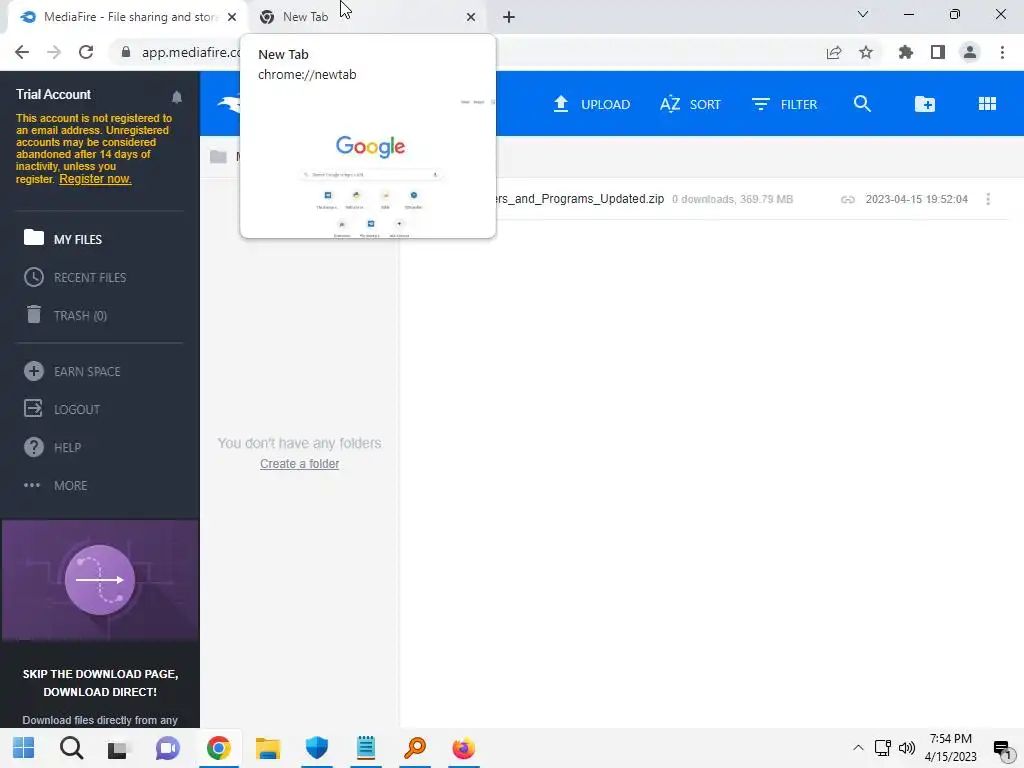Toggle the Chrome side panel
This screenshot has width=1024, height=768.
point(938,52)
